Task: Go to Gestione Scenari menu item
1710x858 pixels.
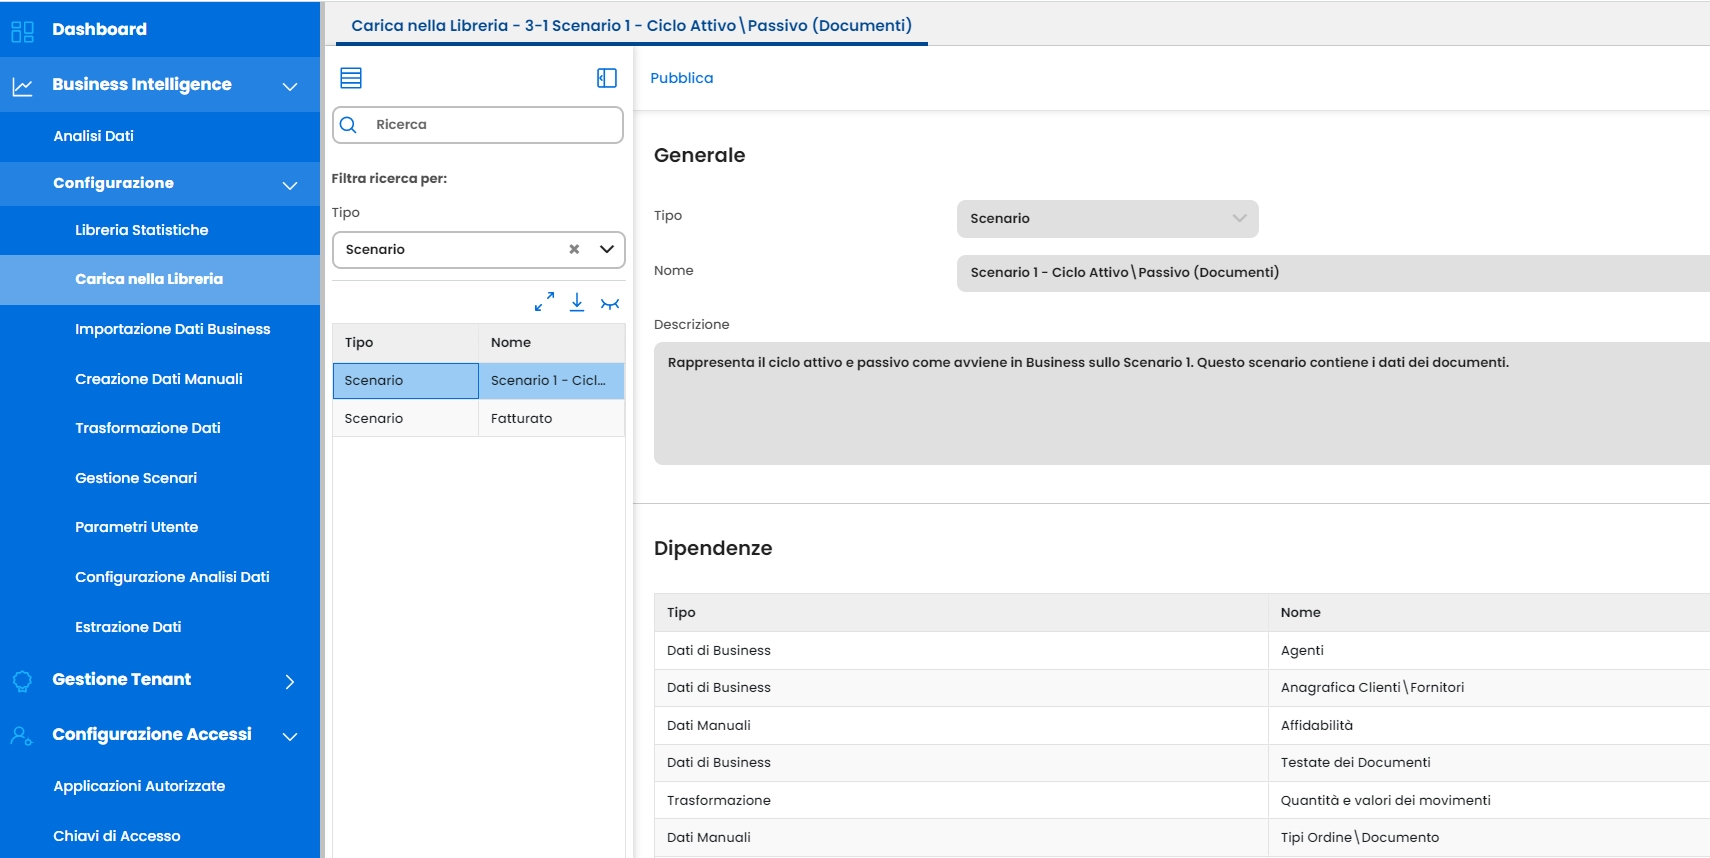Action: (x=136, y=478)
